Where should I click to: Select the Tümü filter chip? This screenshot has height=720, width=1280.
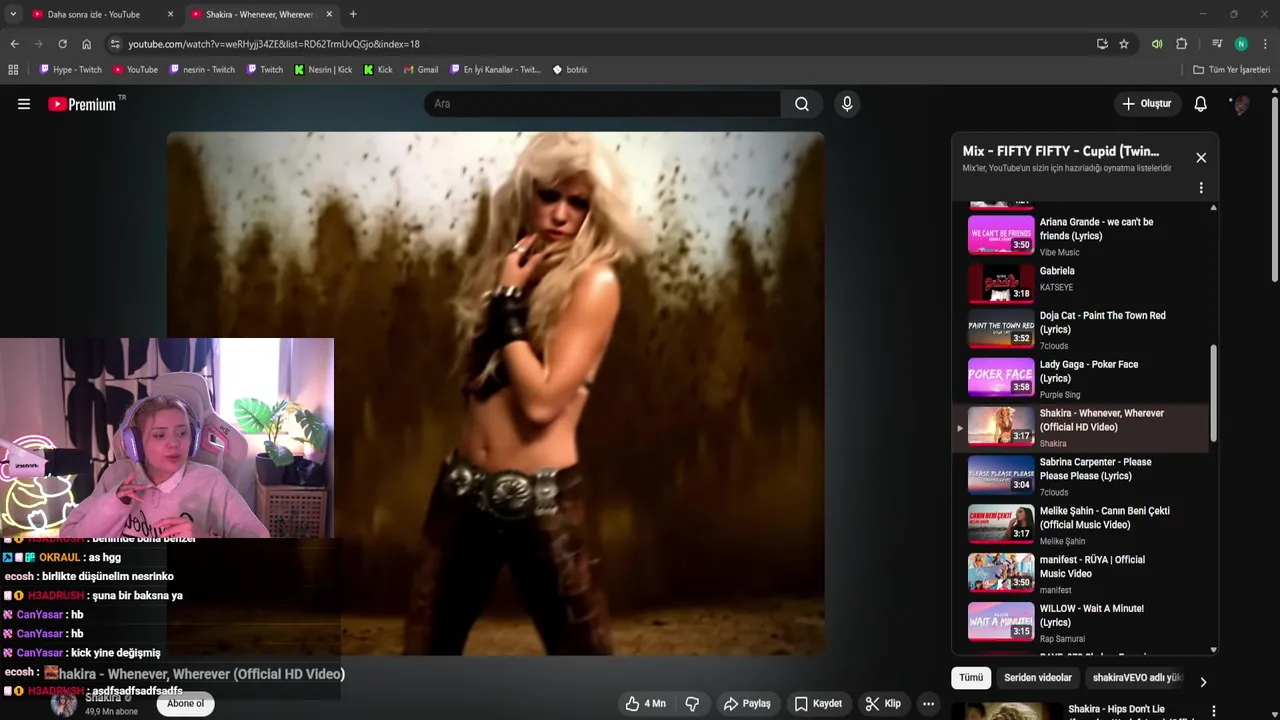[971, 678]
